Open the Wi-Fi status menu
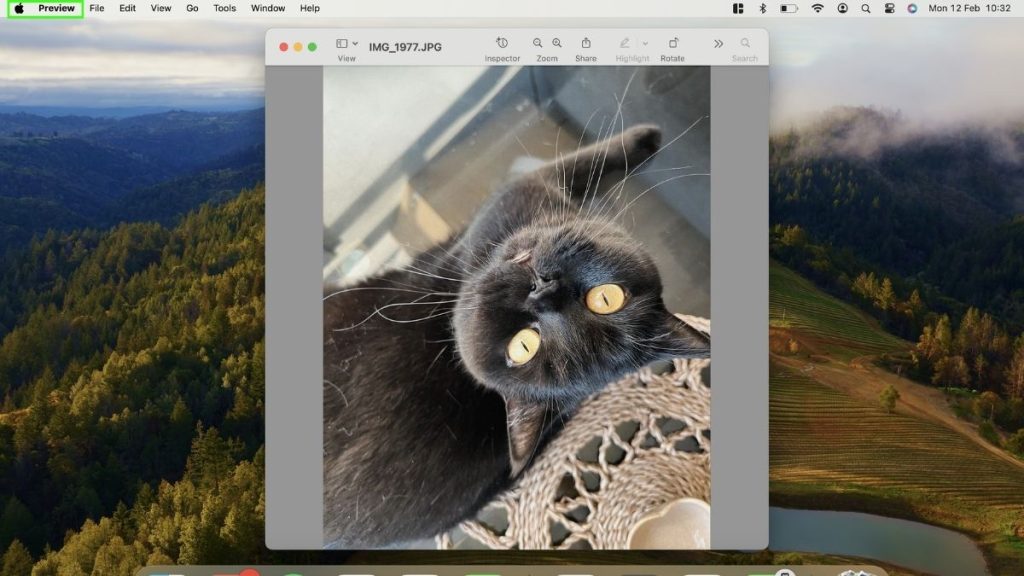Viewport: 1024px width, 576px height. 817,8
